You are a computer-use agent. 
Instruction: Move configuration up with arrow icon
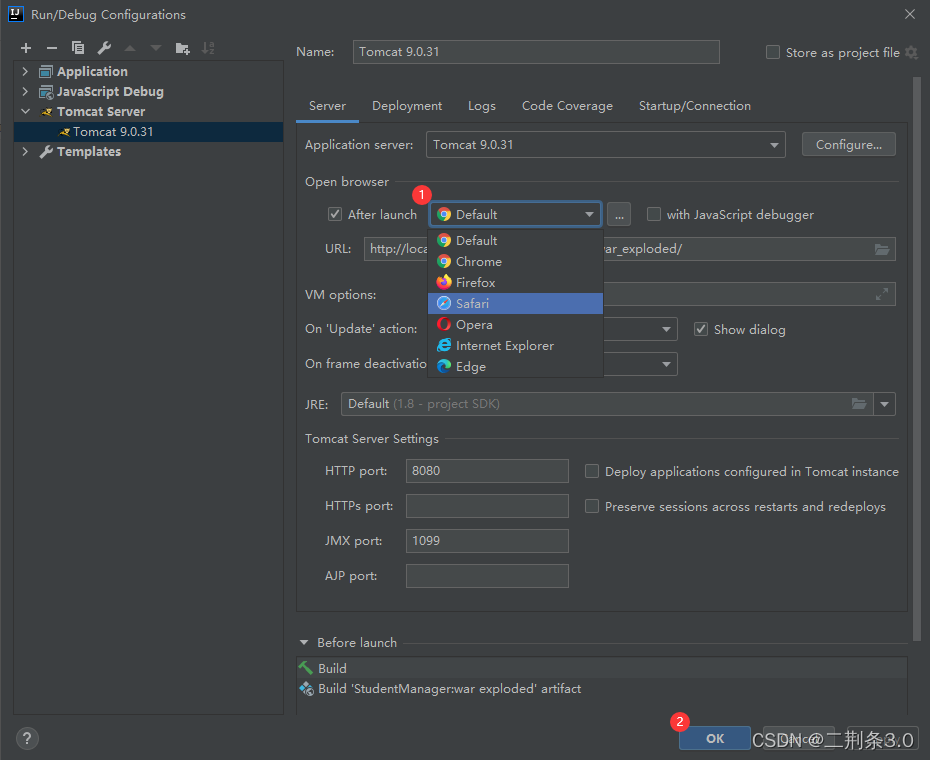[x=130, y=48]
